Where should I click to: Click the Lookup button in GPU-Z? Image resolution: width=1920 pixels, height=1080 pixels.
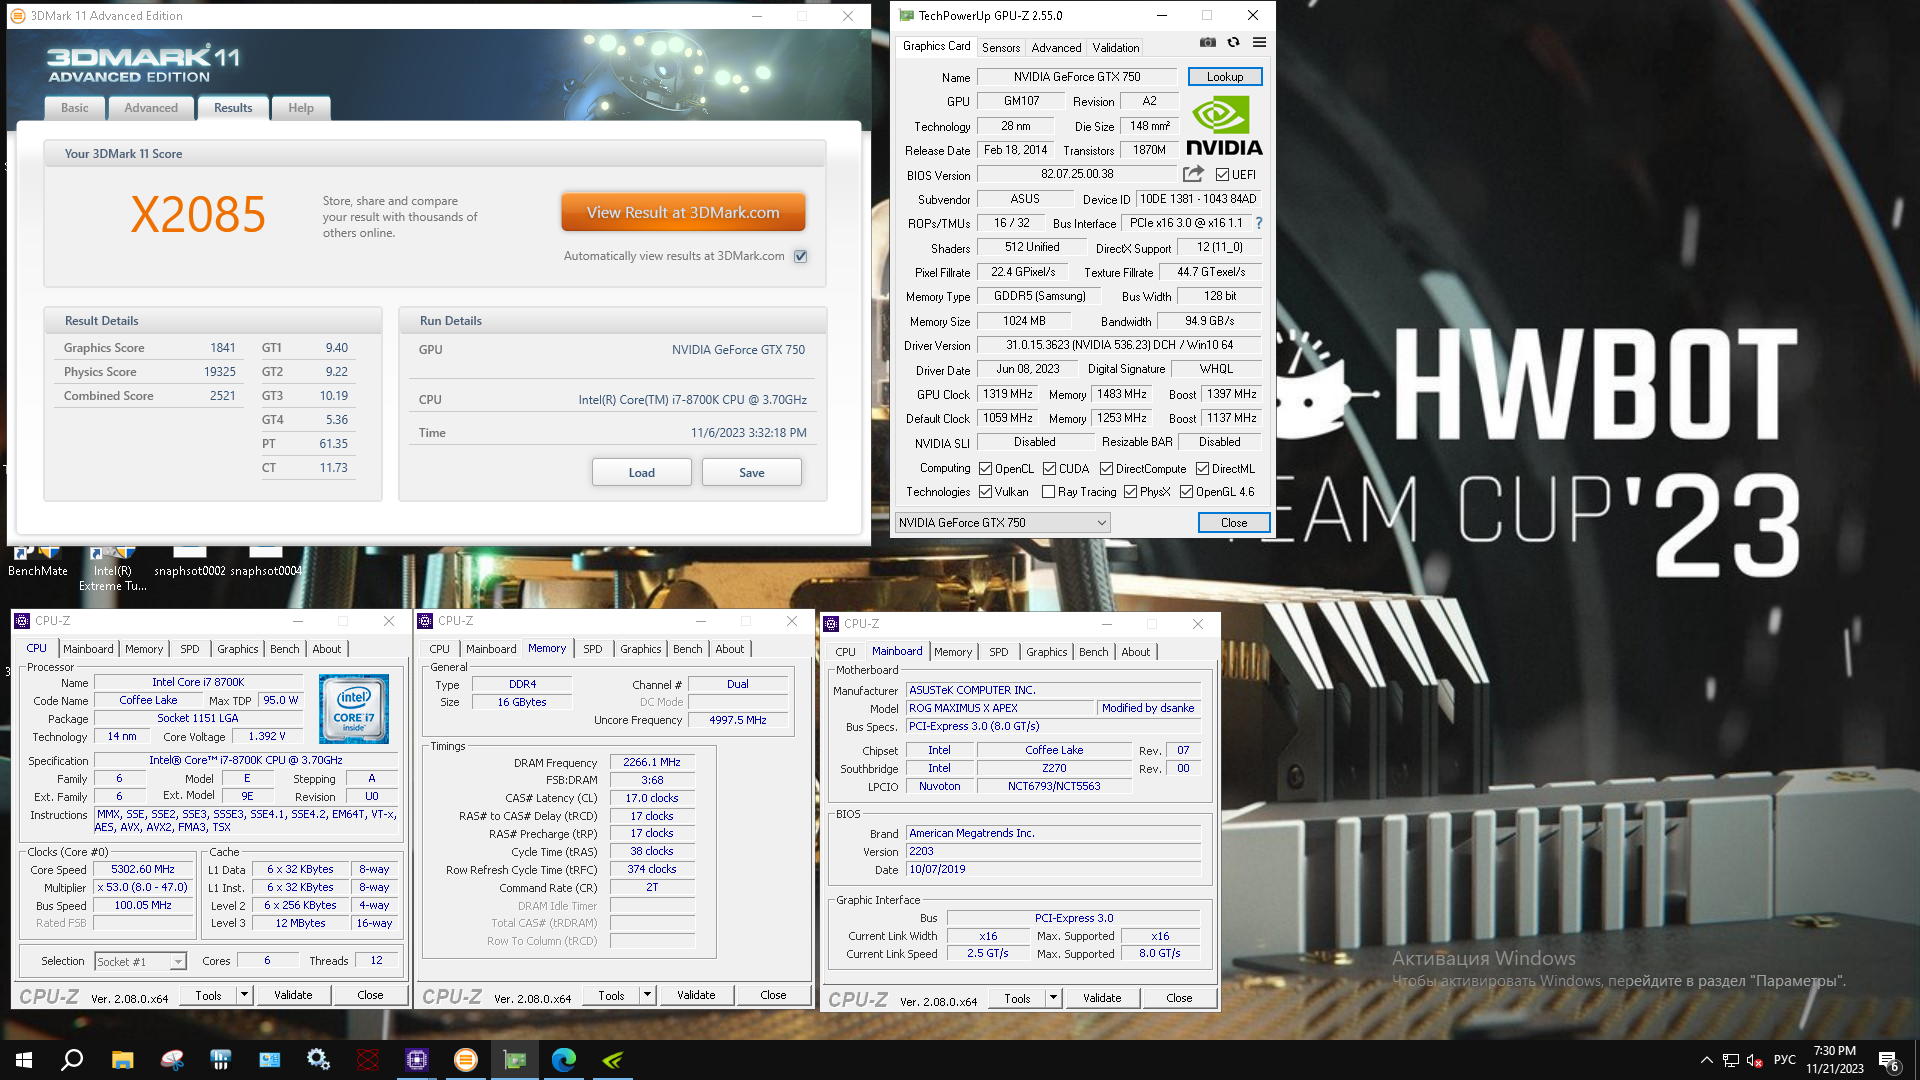(1225, 77)
